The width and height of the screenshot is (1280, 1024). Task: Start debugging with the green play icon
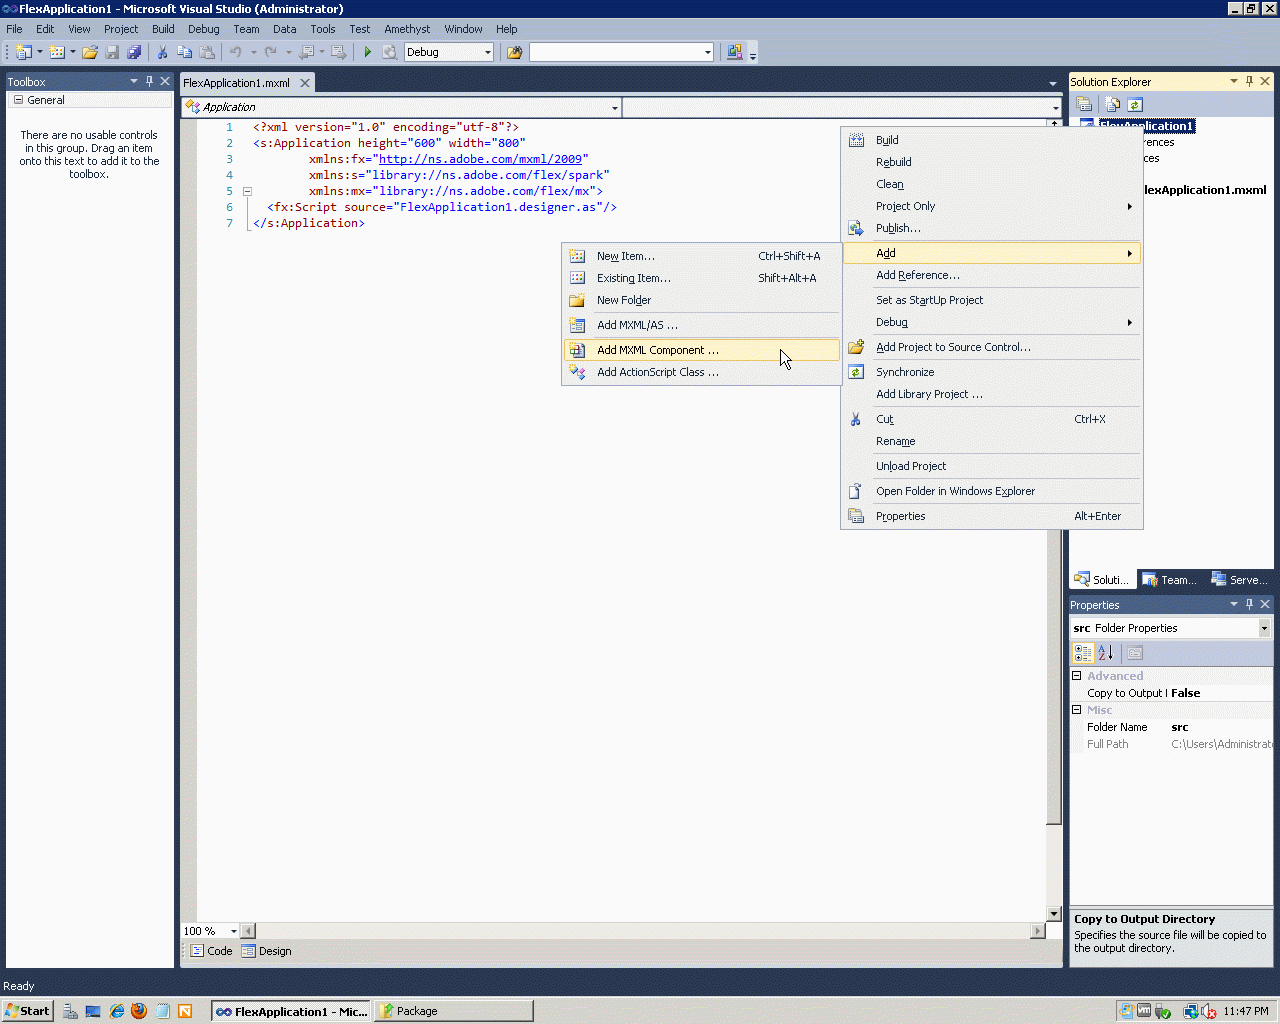coord(368,52)
